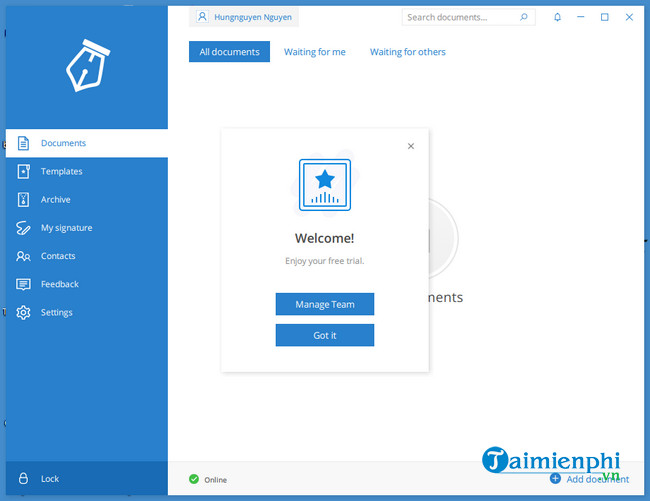
Task: Switch to Waiting for me tab
Action: coord(314,52)
